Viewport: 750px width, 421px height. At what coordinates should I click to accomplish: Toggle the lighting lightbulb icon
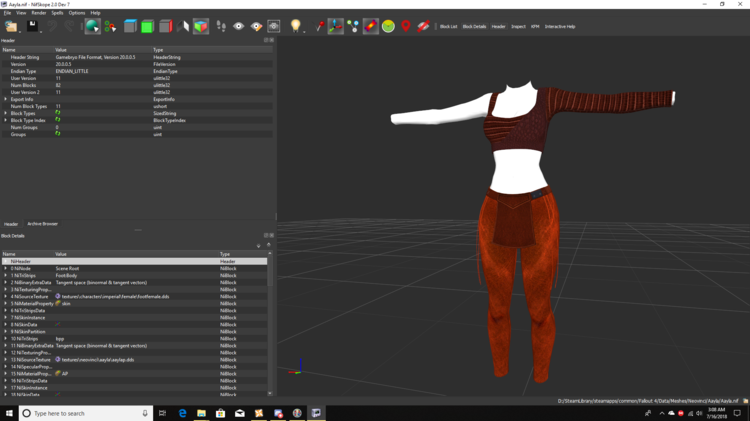(x=296, y=26)
